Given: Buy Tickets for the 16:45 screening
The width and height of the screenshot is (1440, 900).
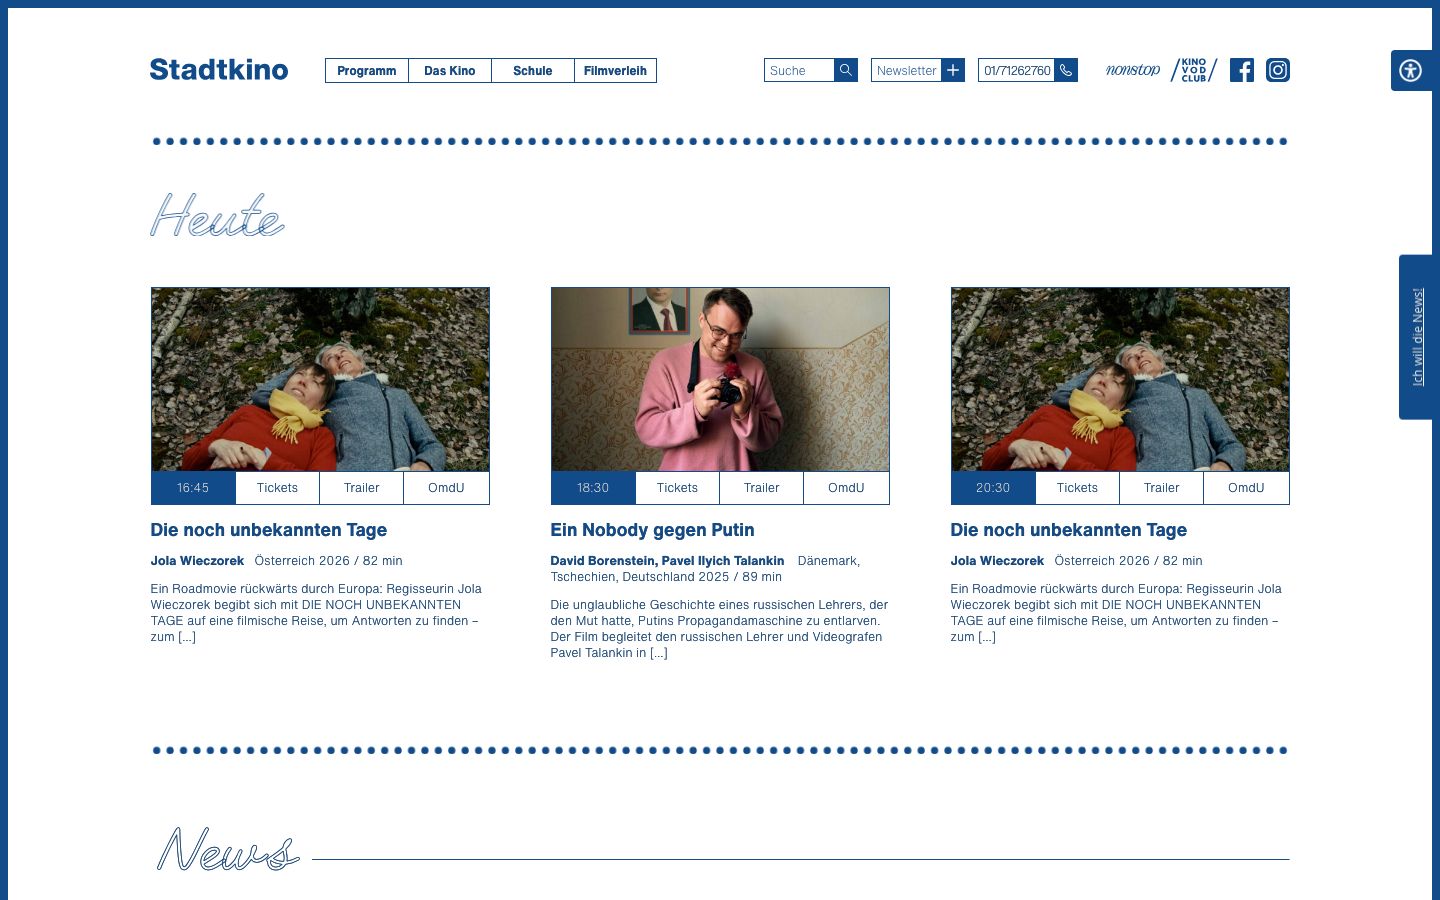Looking at the screenshot, I should click(277, 488).
